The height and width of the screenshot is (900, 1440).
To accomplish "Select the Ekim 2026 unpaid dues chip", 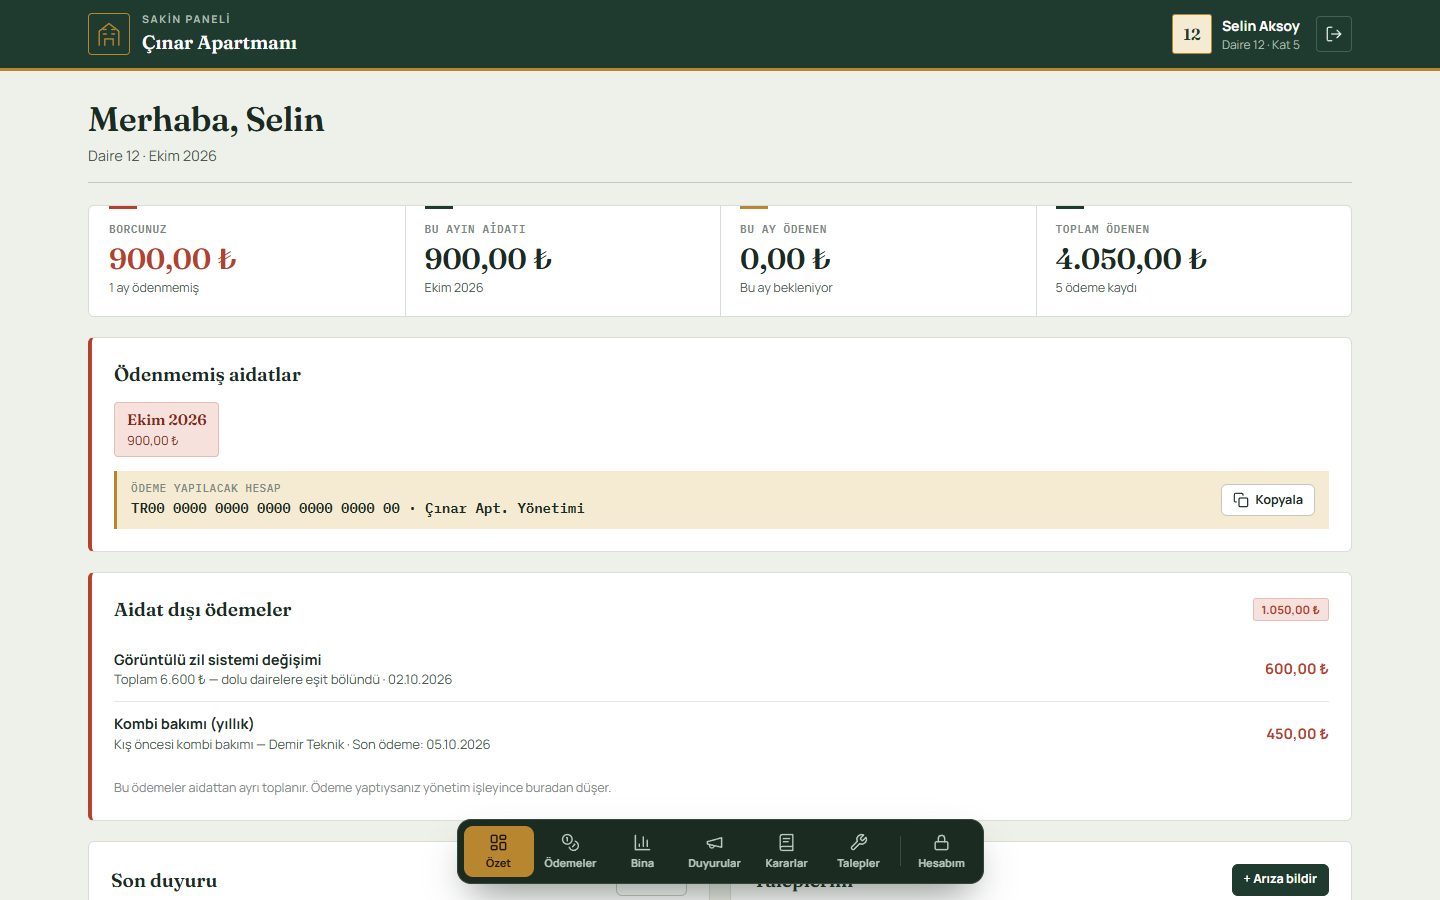I will pyautogui.click(x=166, y=429).
